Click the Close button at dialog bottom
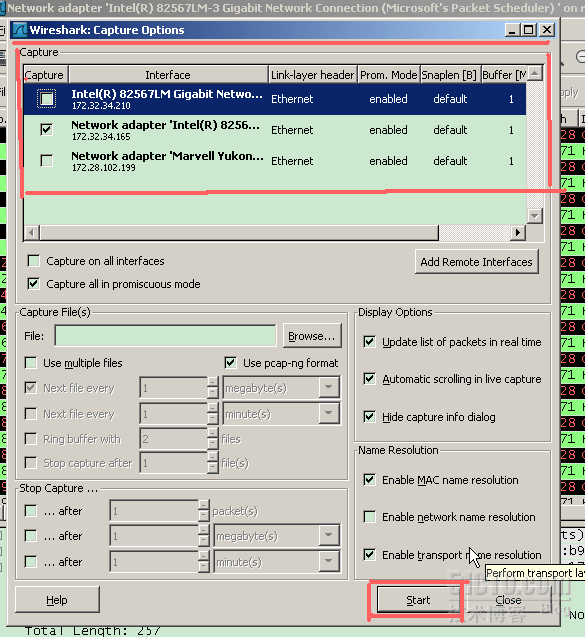Screen dimensions: 585x637 coord(508,600)
